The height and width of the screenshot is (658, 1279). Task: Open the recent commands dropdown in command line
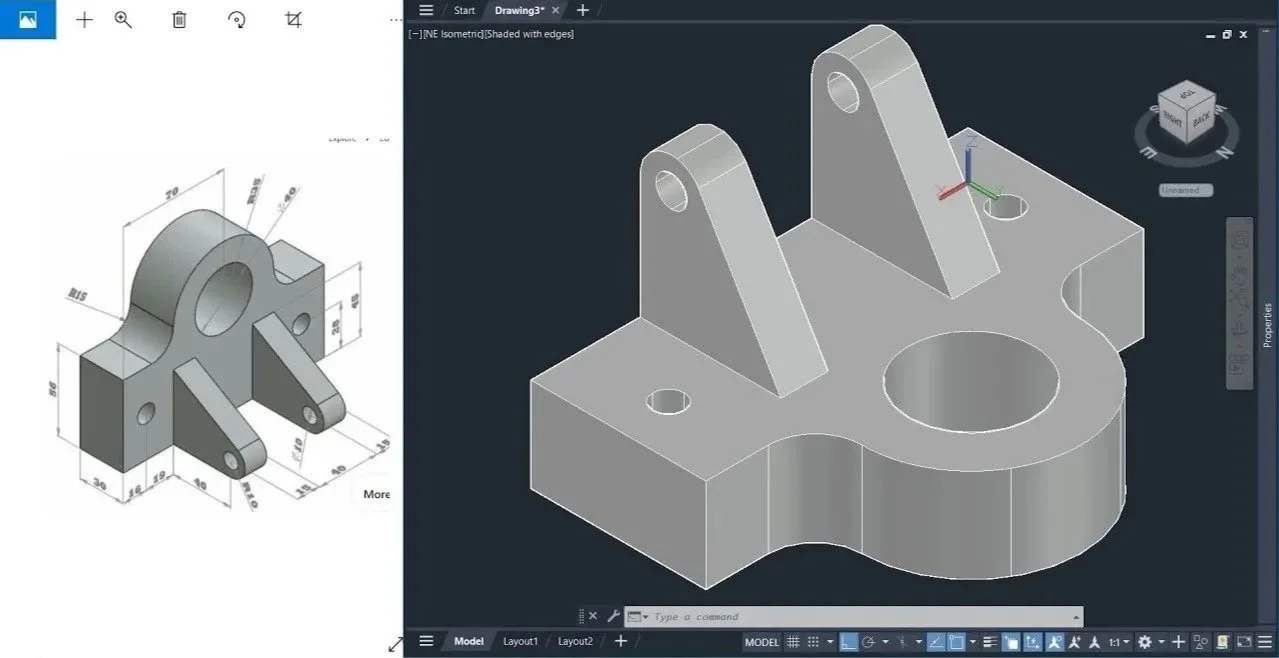point(638,616)
